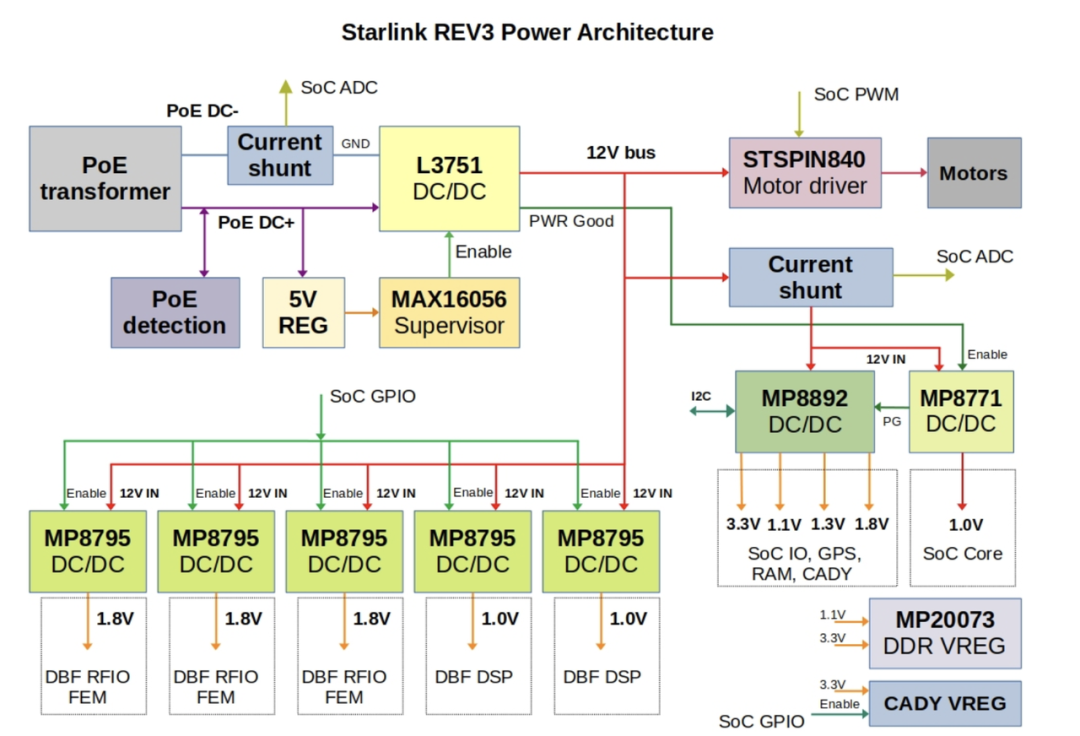1080x736 pixels.
Task: Click the STSPIN840 Motor driver block
Action: pos(804,172)
